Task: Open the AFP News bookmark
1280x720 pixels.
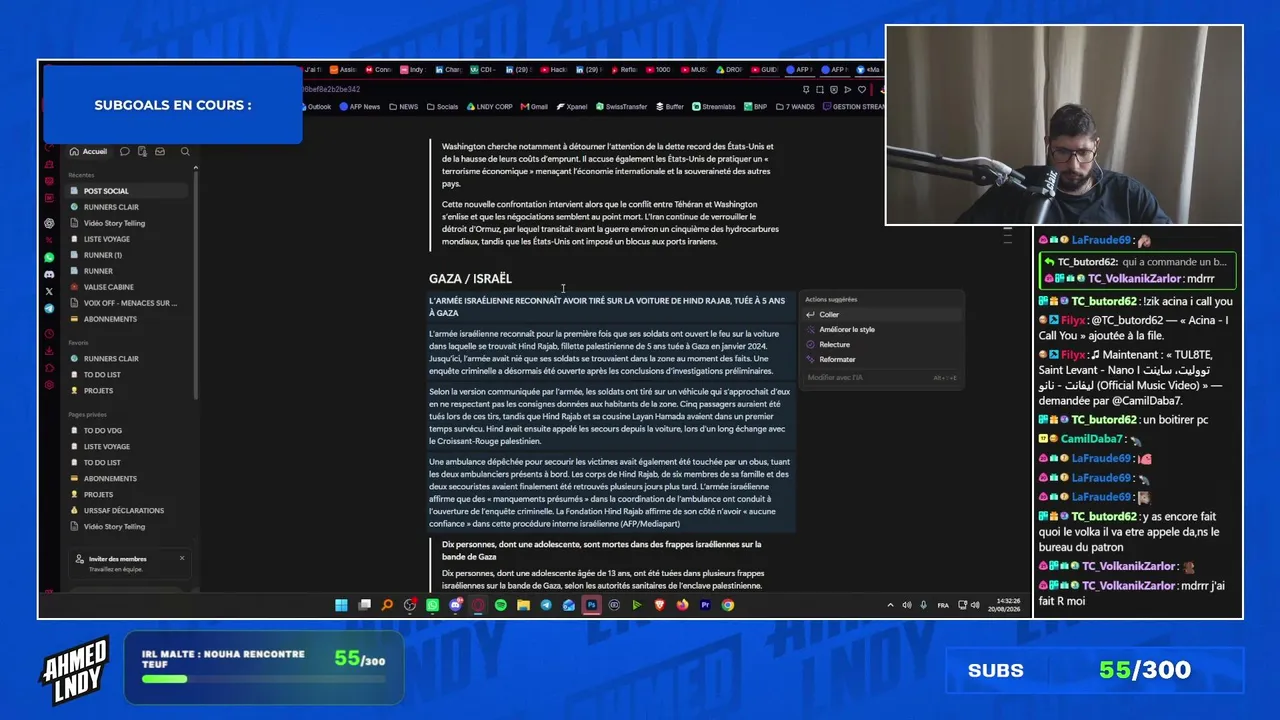Action: [x=360, y=107]
